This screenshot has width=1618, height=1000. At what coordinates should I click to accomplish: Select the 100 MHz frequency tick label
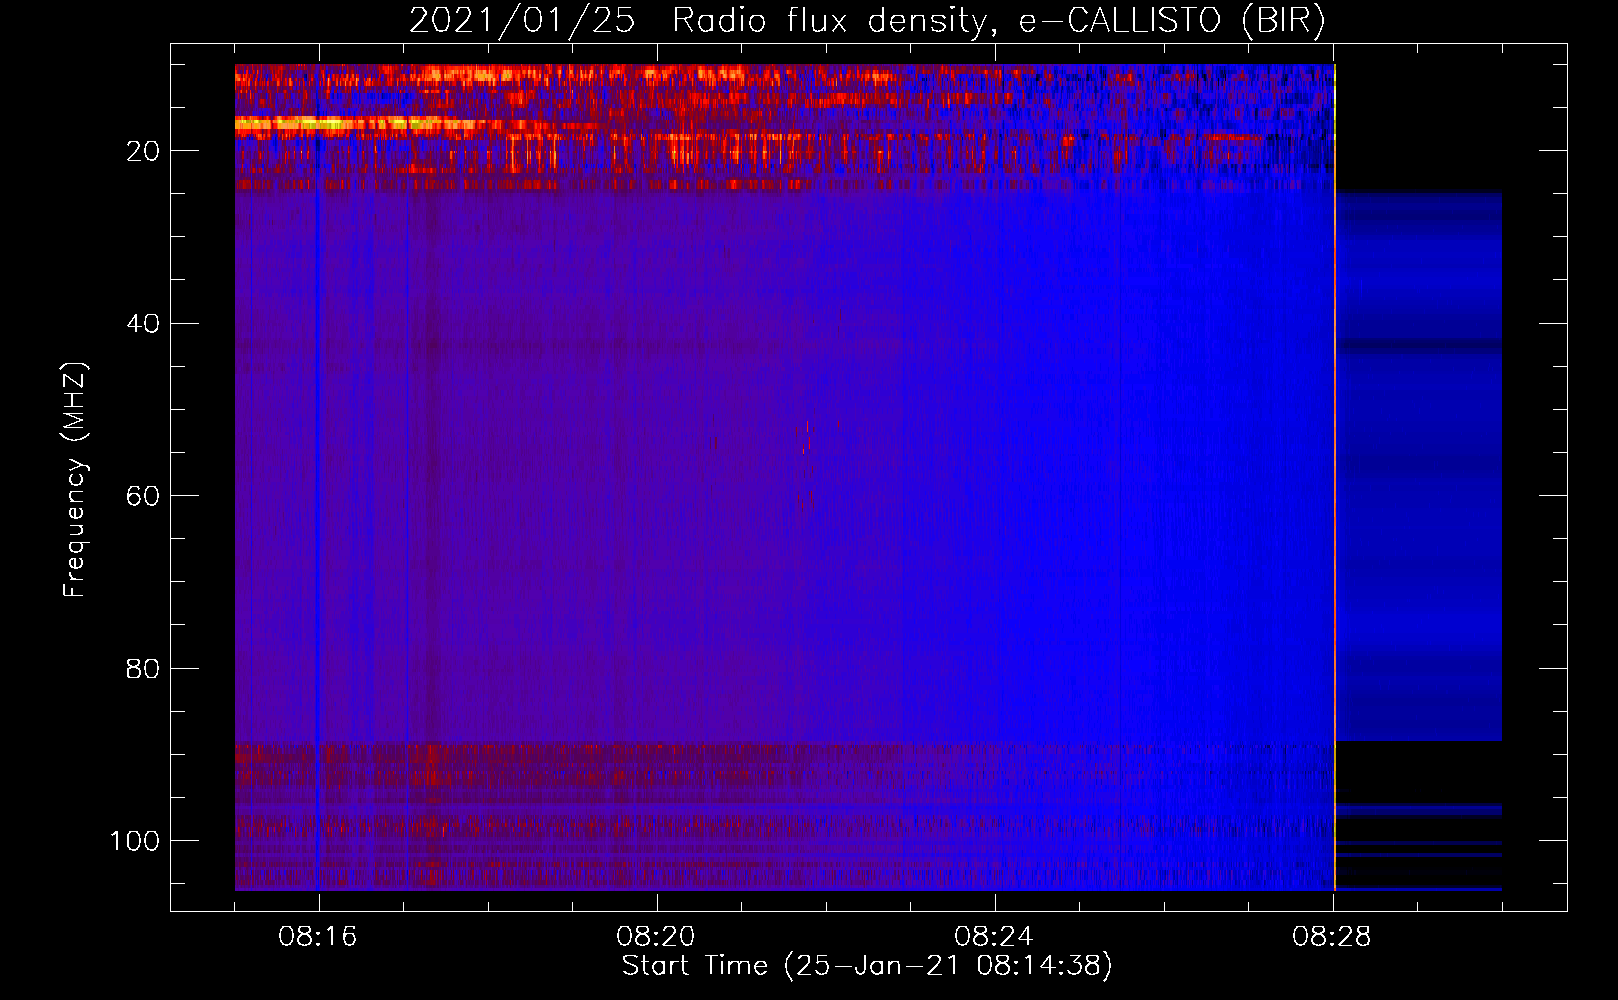coord(135,841)
